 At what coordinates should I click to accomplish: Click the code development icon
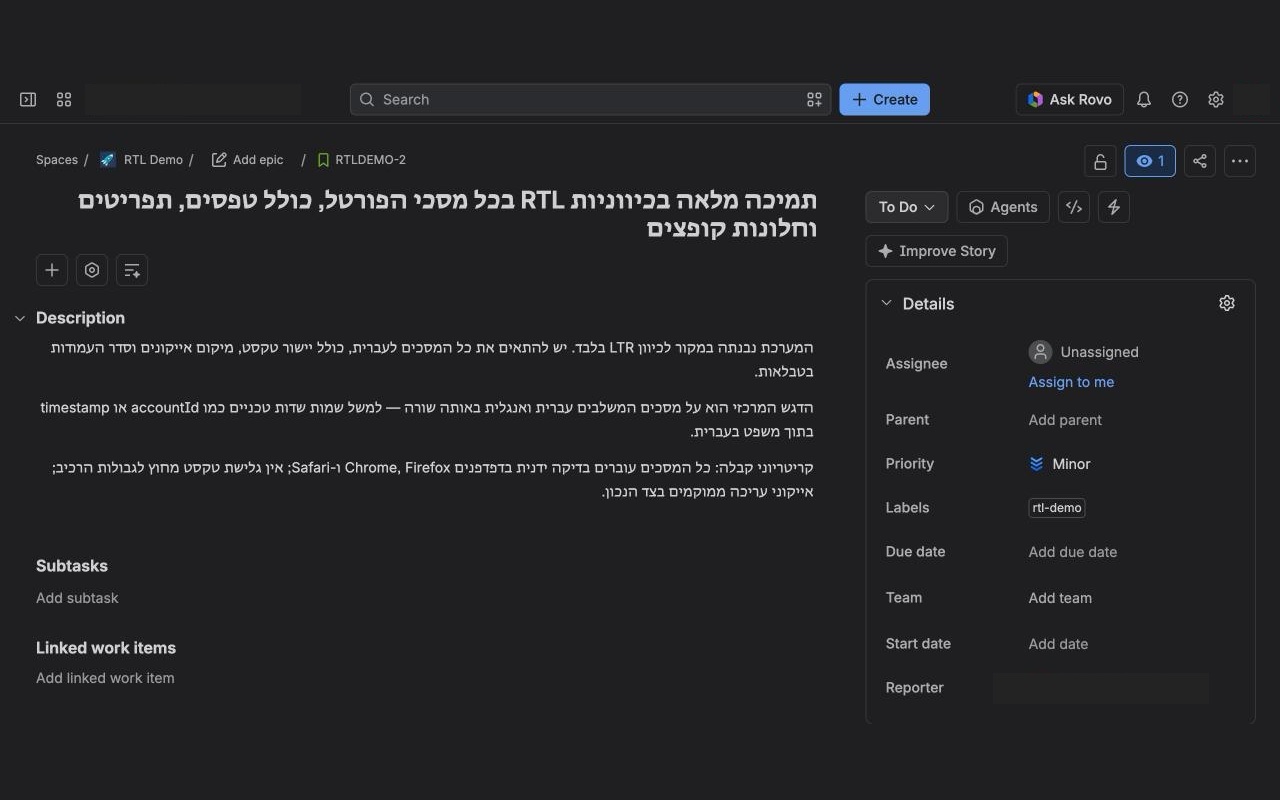1074,207
